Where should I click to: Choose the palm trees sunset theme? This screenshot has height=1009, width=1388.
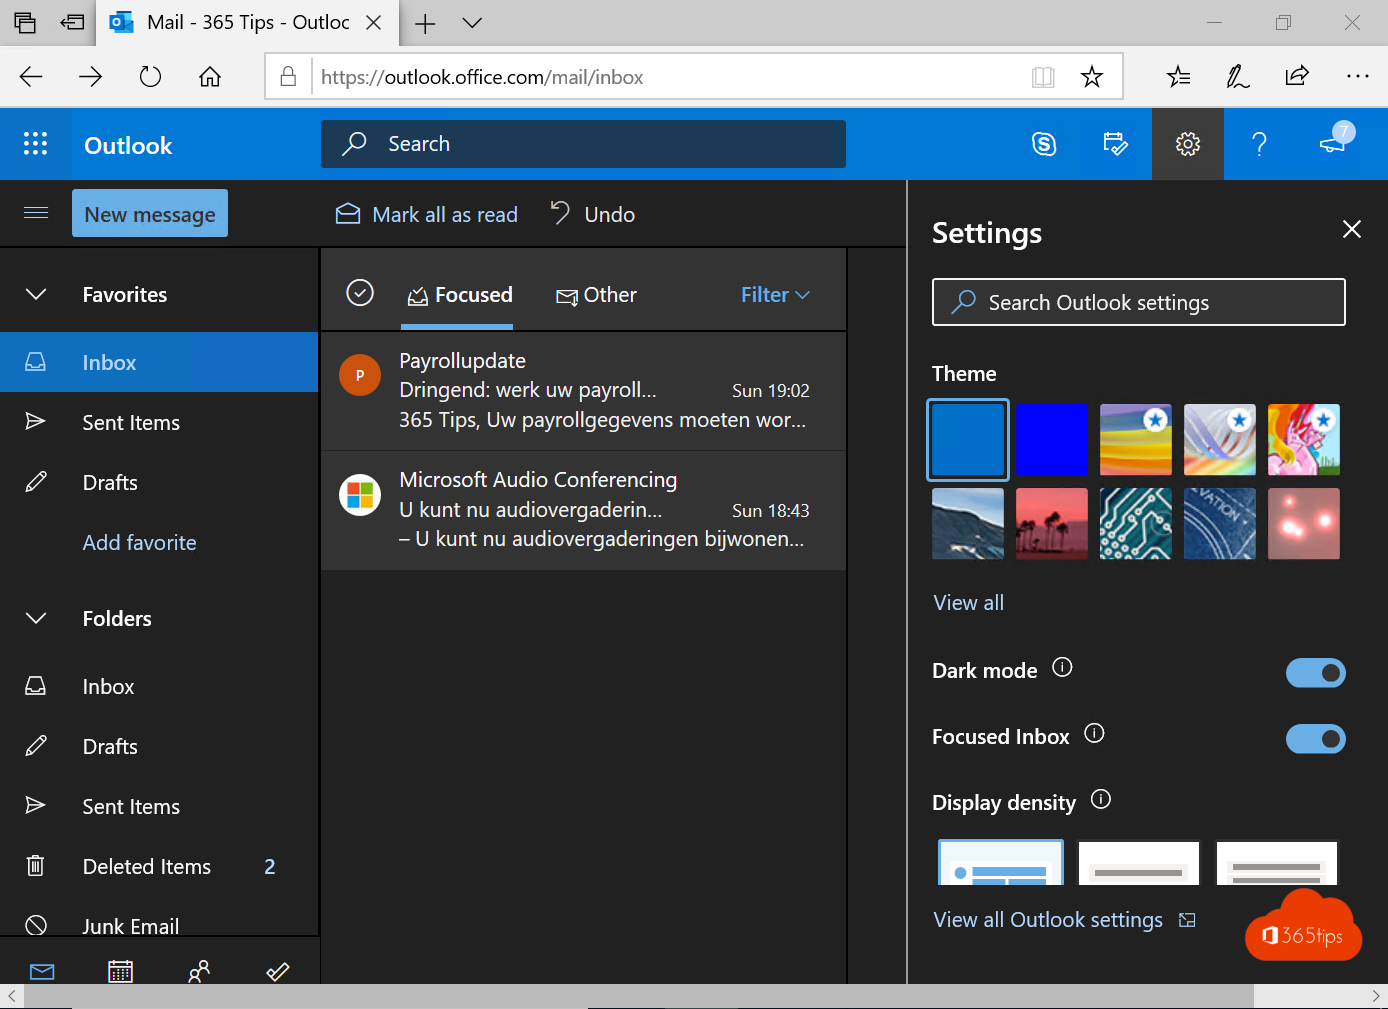pyautogui.click(x=1052, y=524)
